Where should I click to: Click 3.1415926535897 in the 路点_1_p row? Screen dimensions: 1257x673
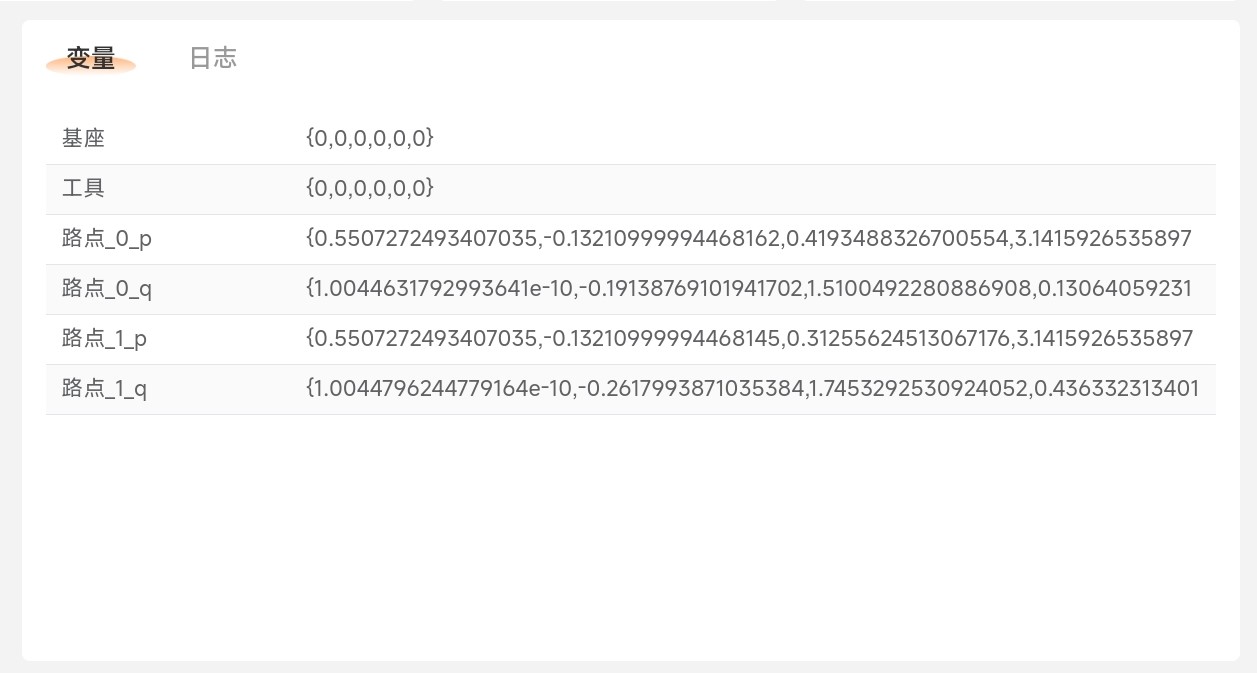click(x=1104, y=339)
